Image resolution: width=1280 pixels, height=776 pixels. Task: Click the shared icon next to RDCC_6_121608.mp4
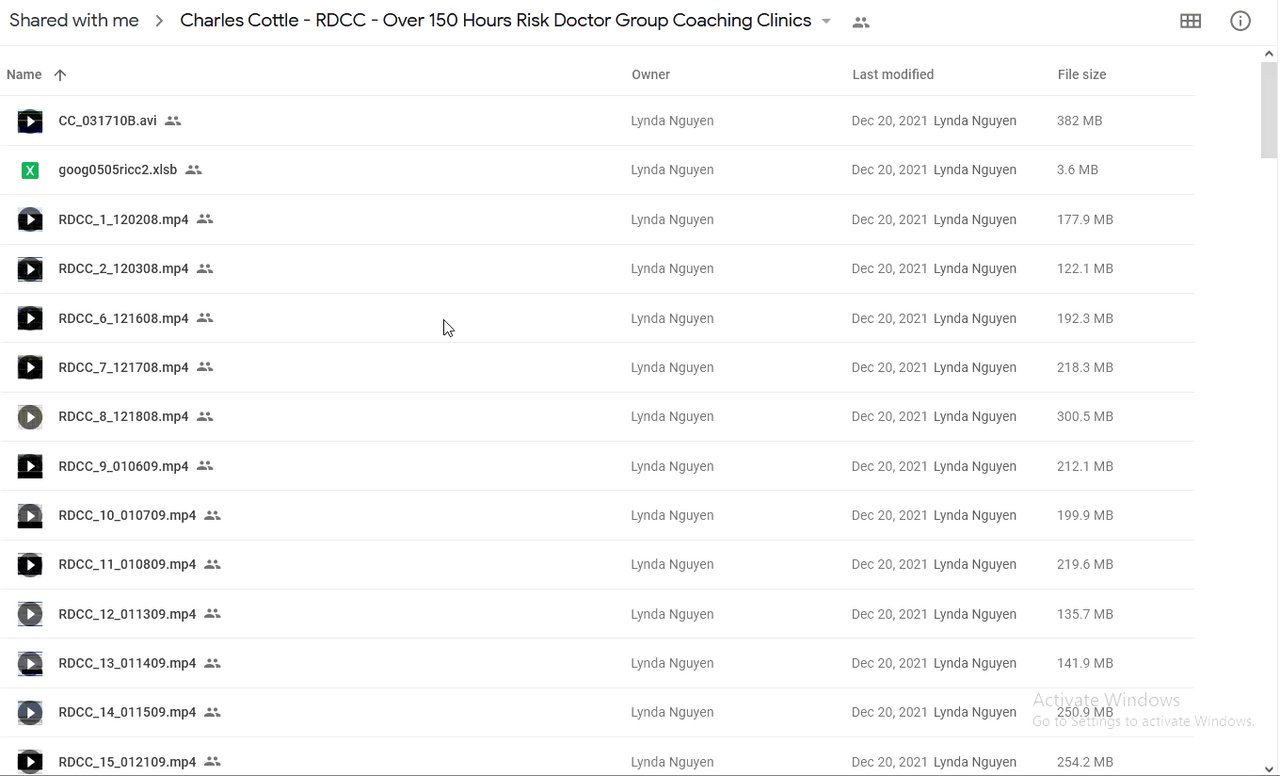coord(205,318)
